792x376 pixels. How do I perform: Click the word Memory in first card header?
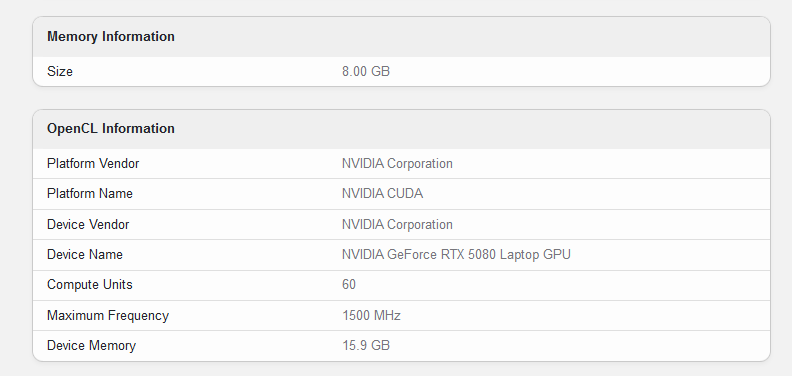point(72,37)
